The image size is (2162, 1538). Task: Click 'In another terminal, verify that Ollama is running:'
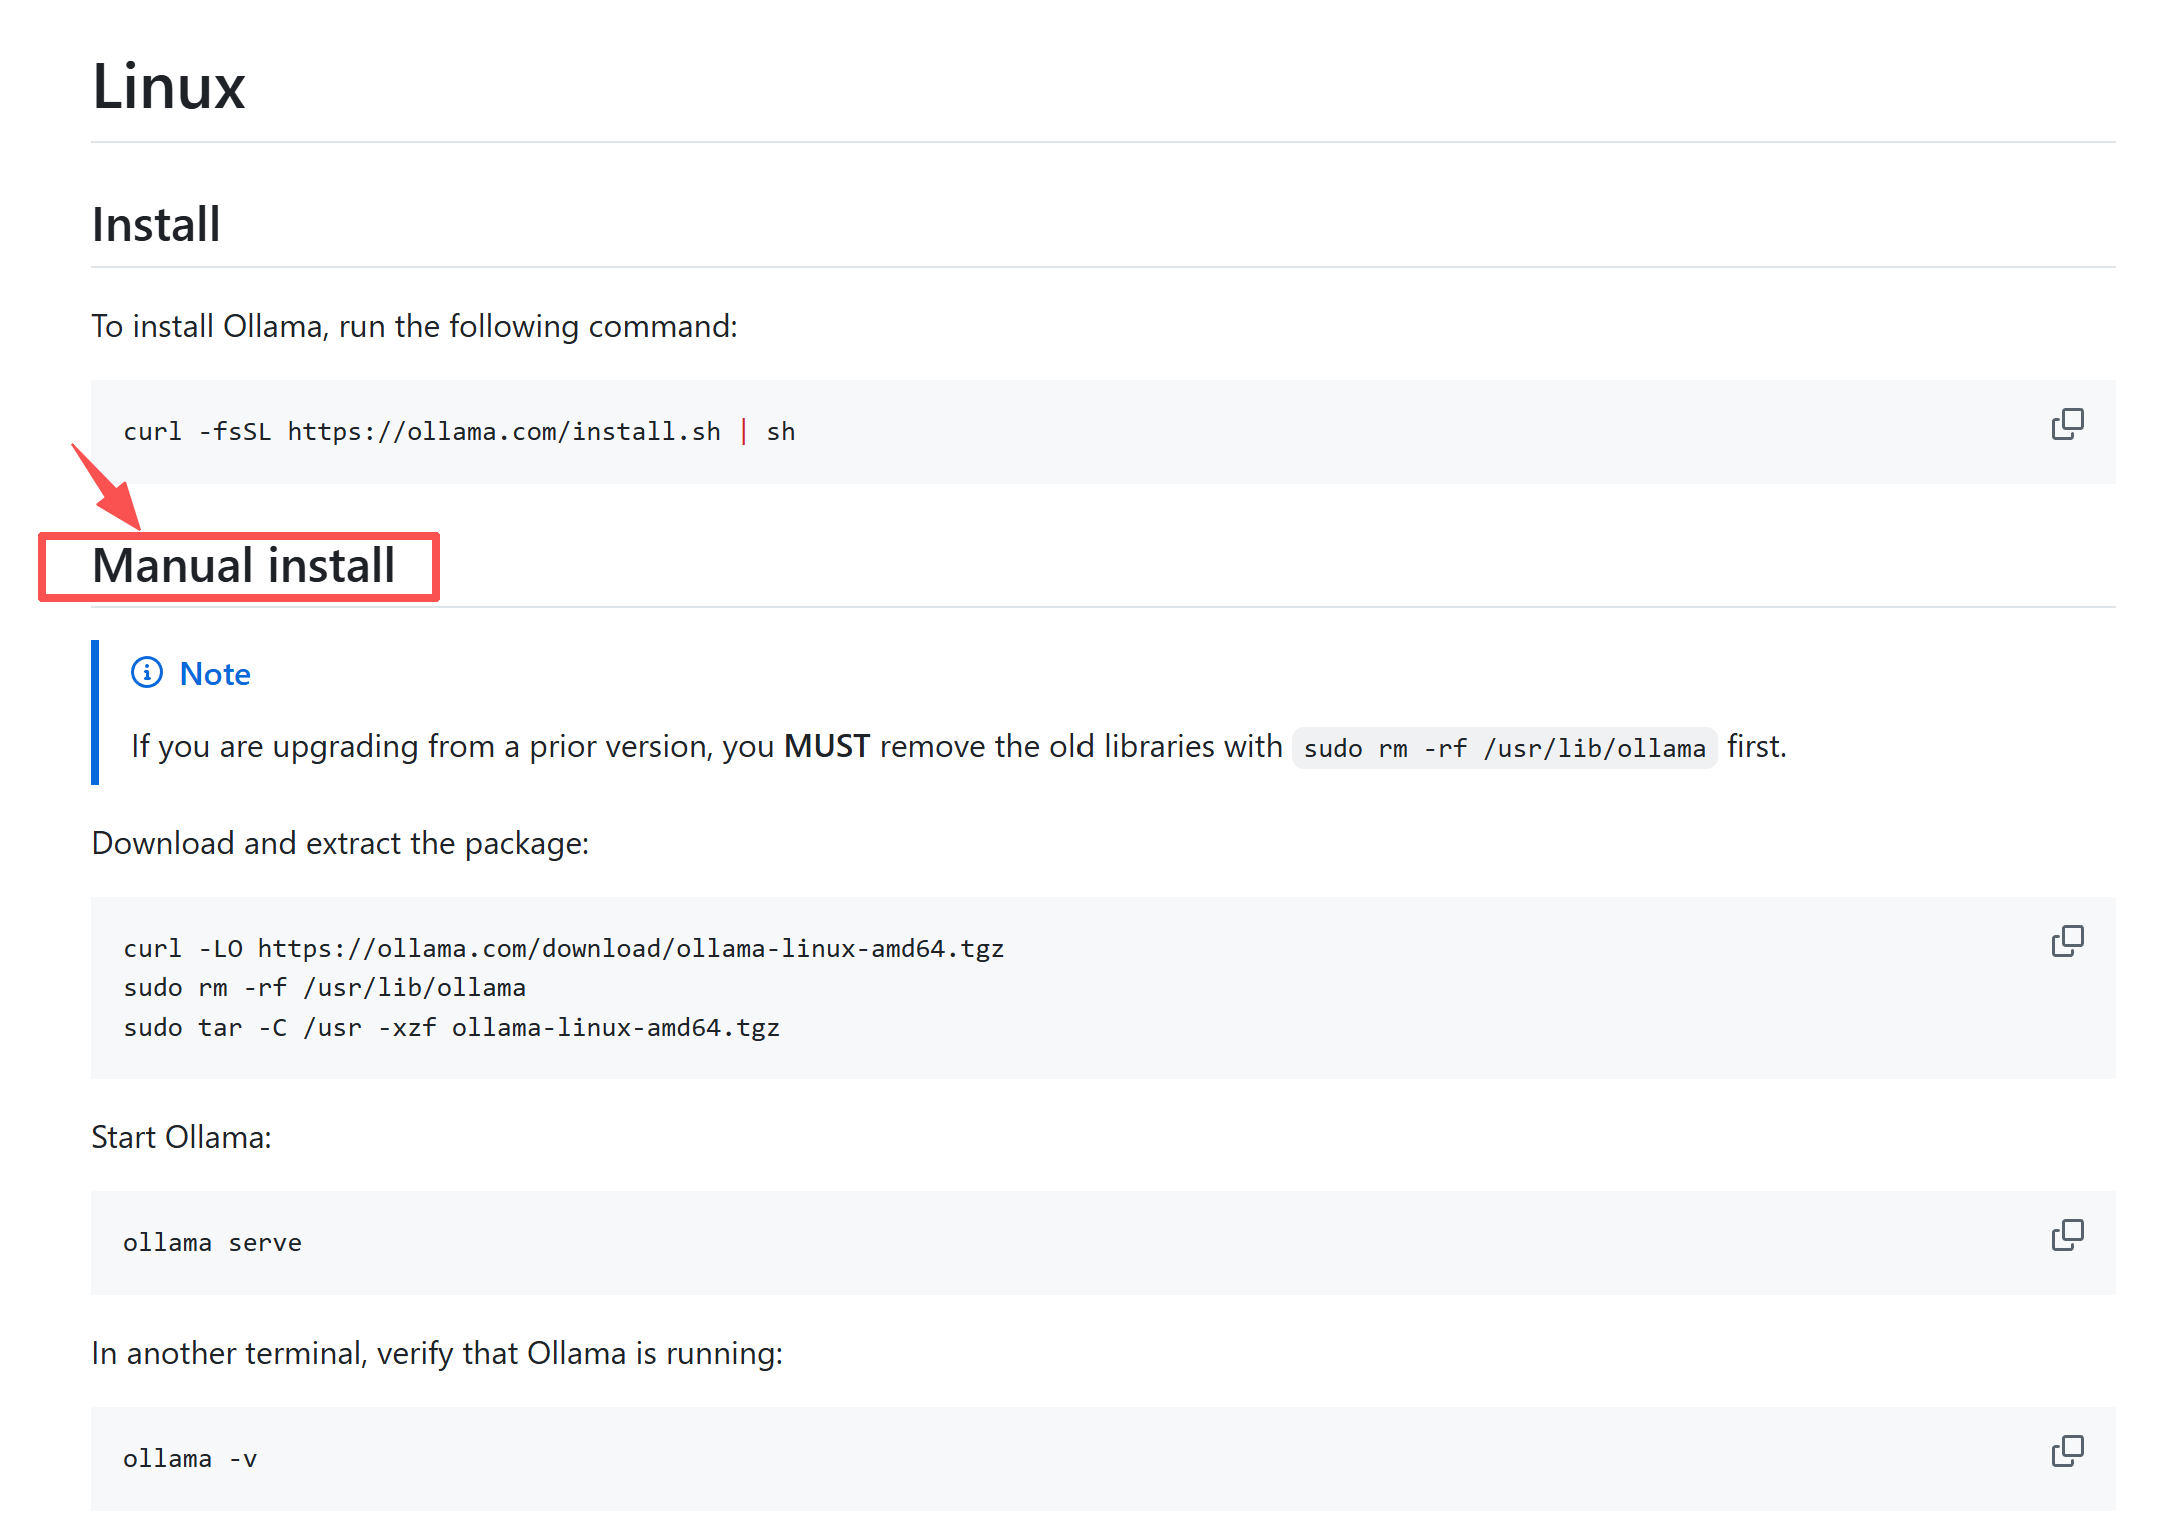437,1354
